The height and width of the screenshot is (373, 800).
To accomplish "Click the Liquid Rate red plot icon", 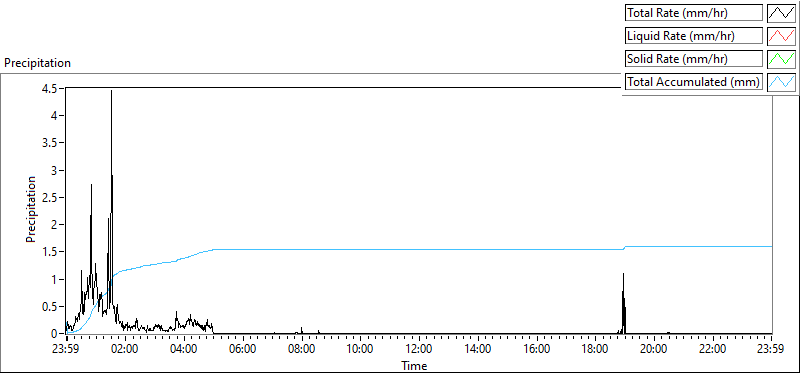I will (782, 36).
